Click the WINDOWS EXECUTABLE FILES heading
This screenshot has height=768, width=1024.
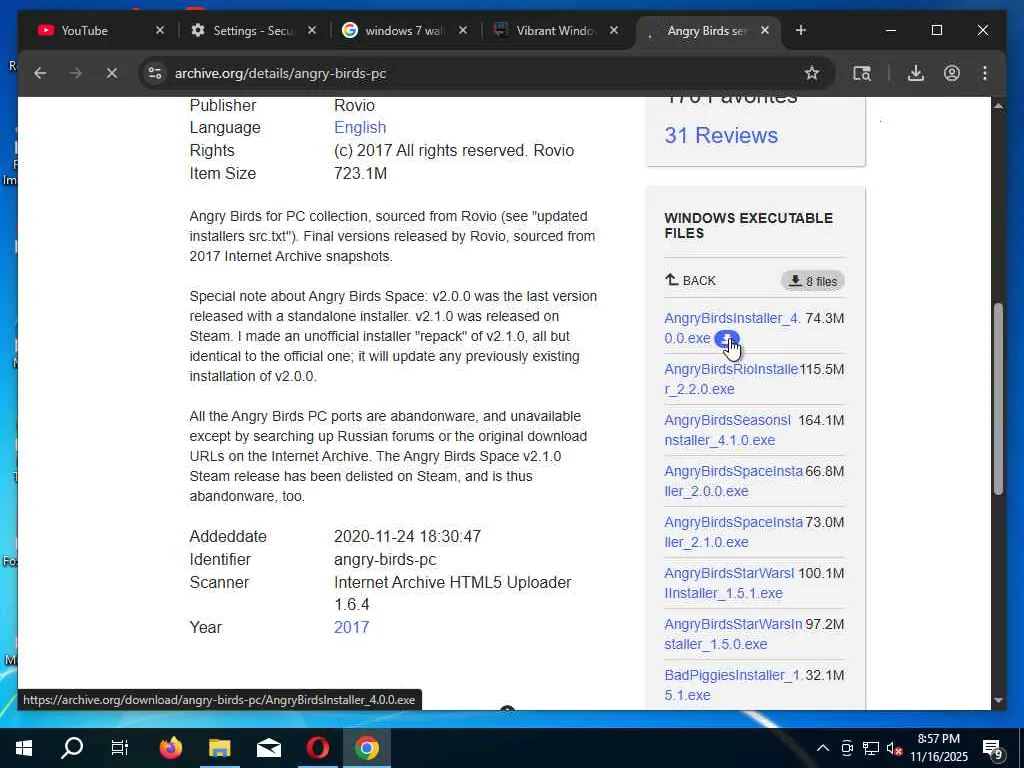point(748,225)
